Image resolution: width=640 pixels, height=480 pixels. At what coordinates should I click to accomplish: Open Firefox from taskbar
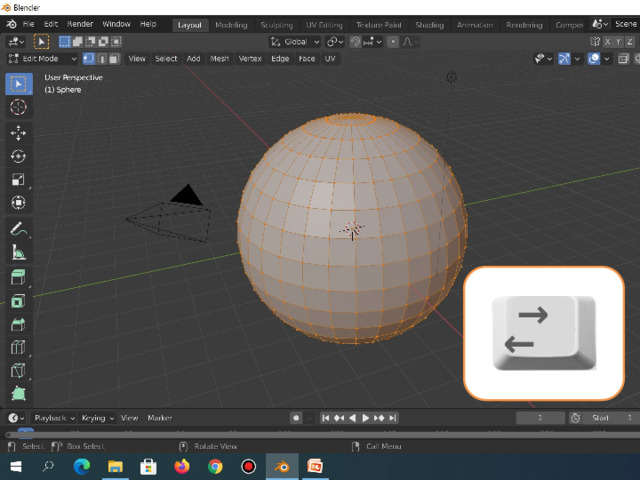[x=182, y=466]
